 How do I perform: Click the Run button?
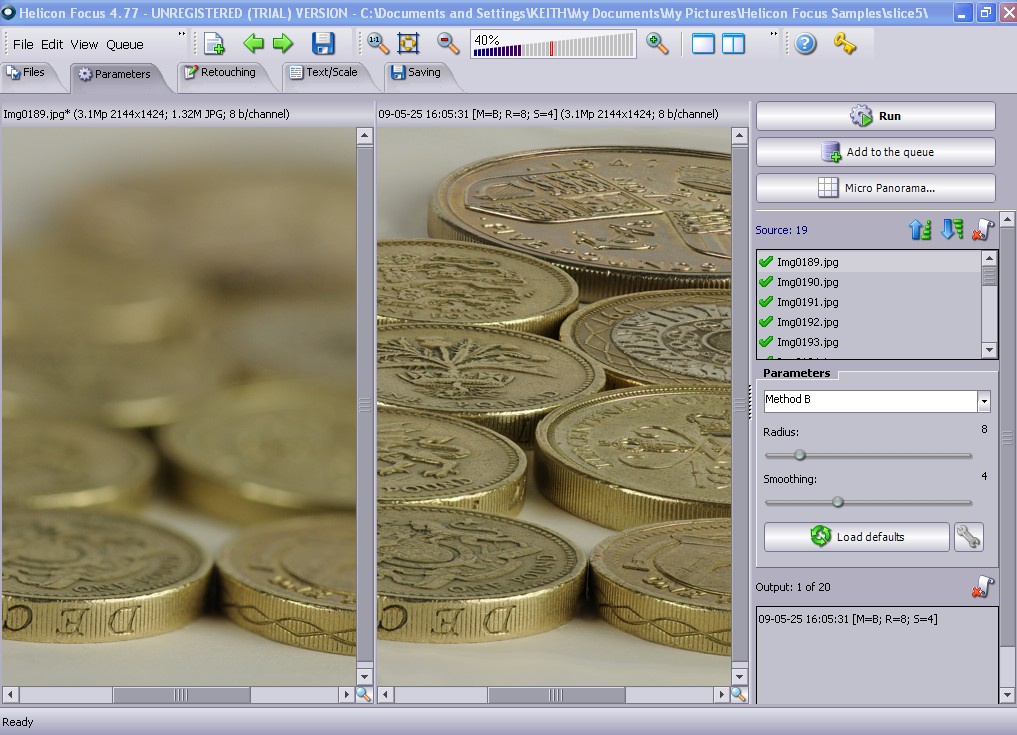pyautogui.click(x=876, y=115)
